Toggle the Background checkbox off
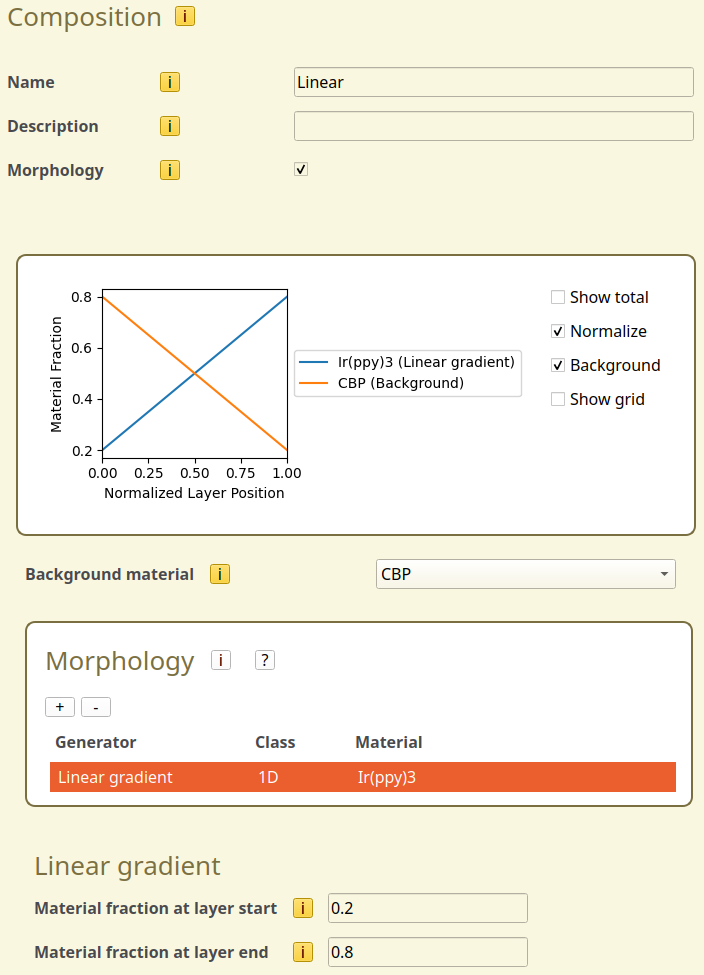 pos(558,365)
